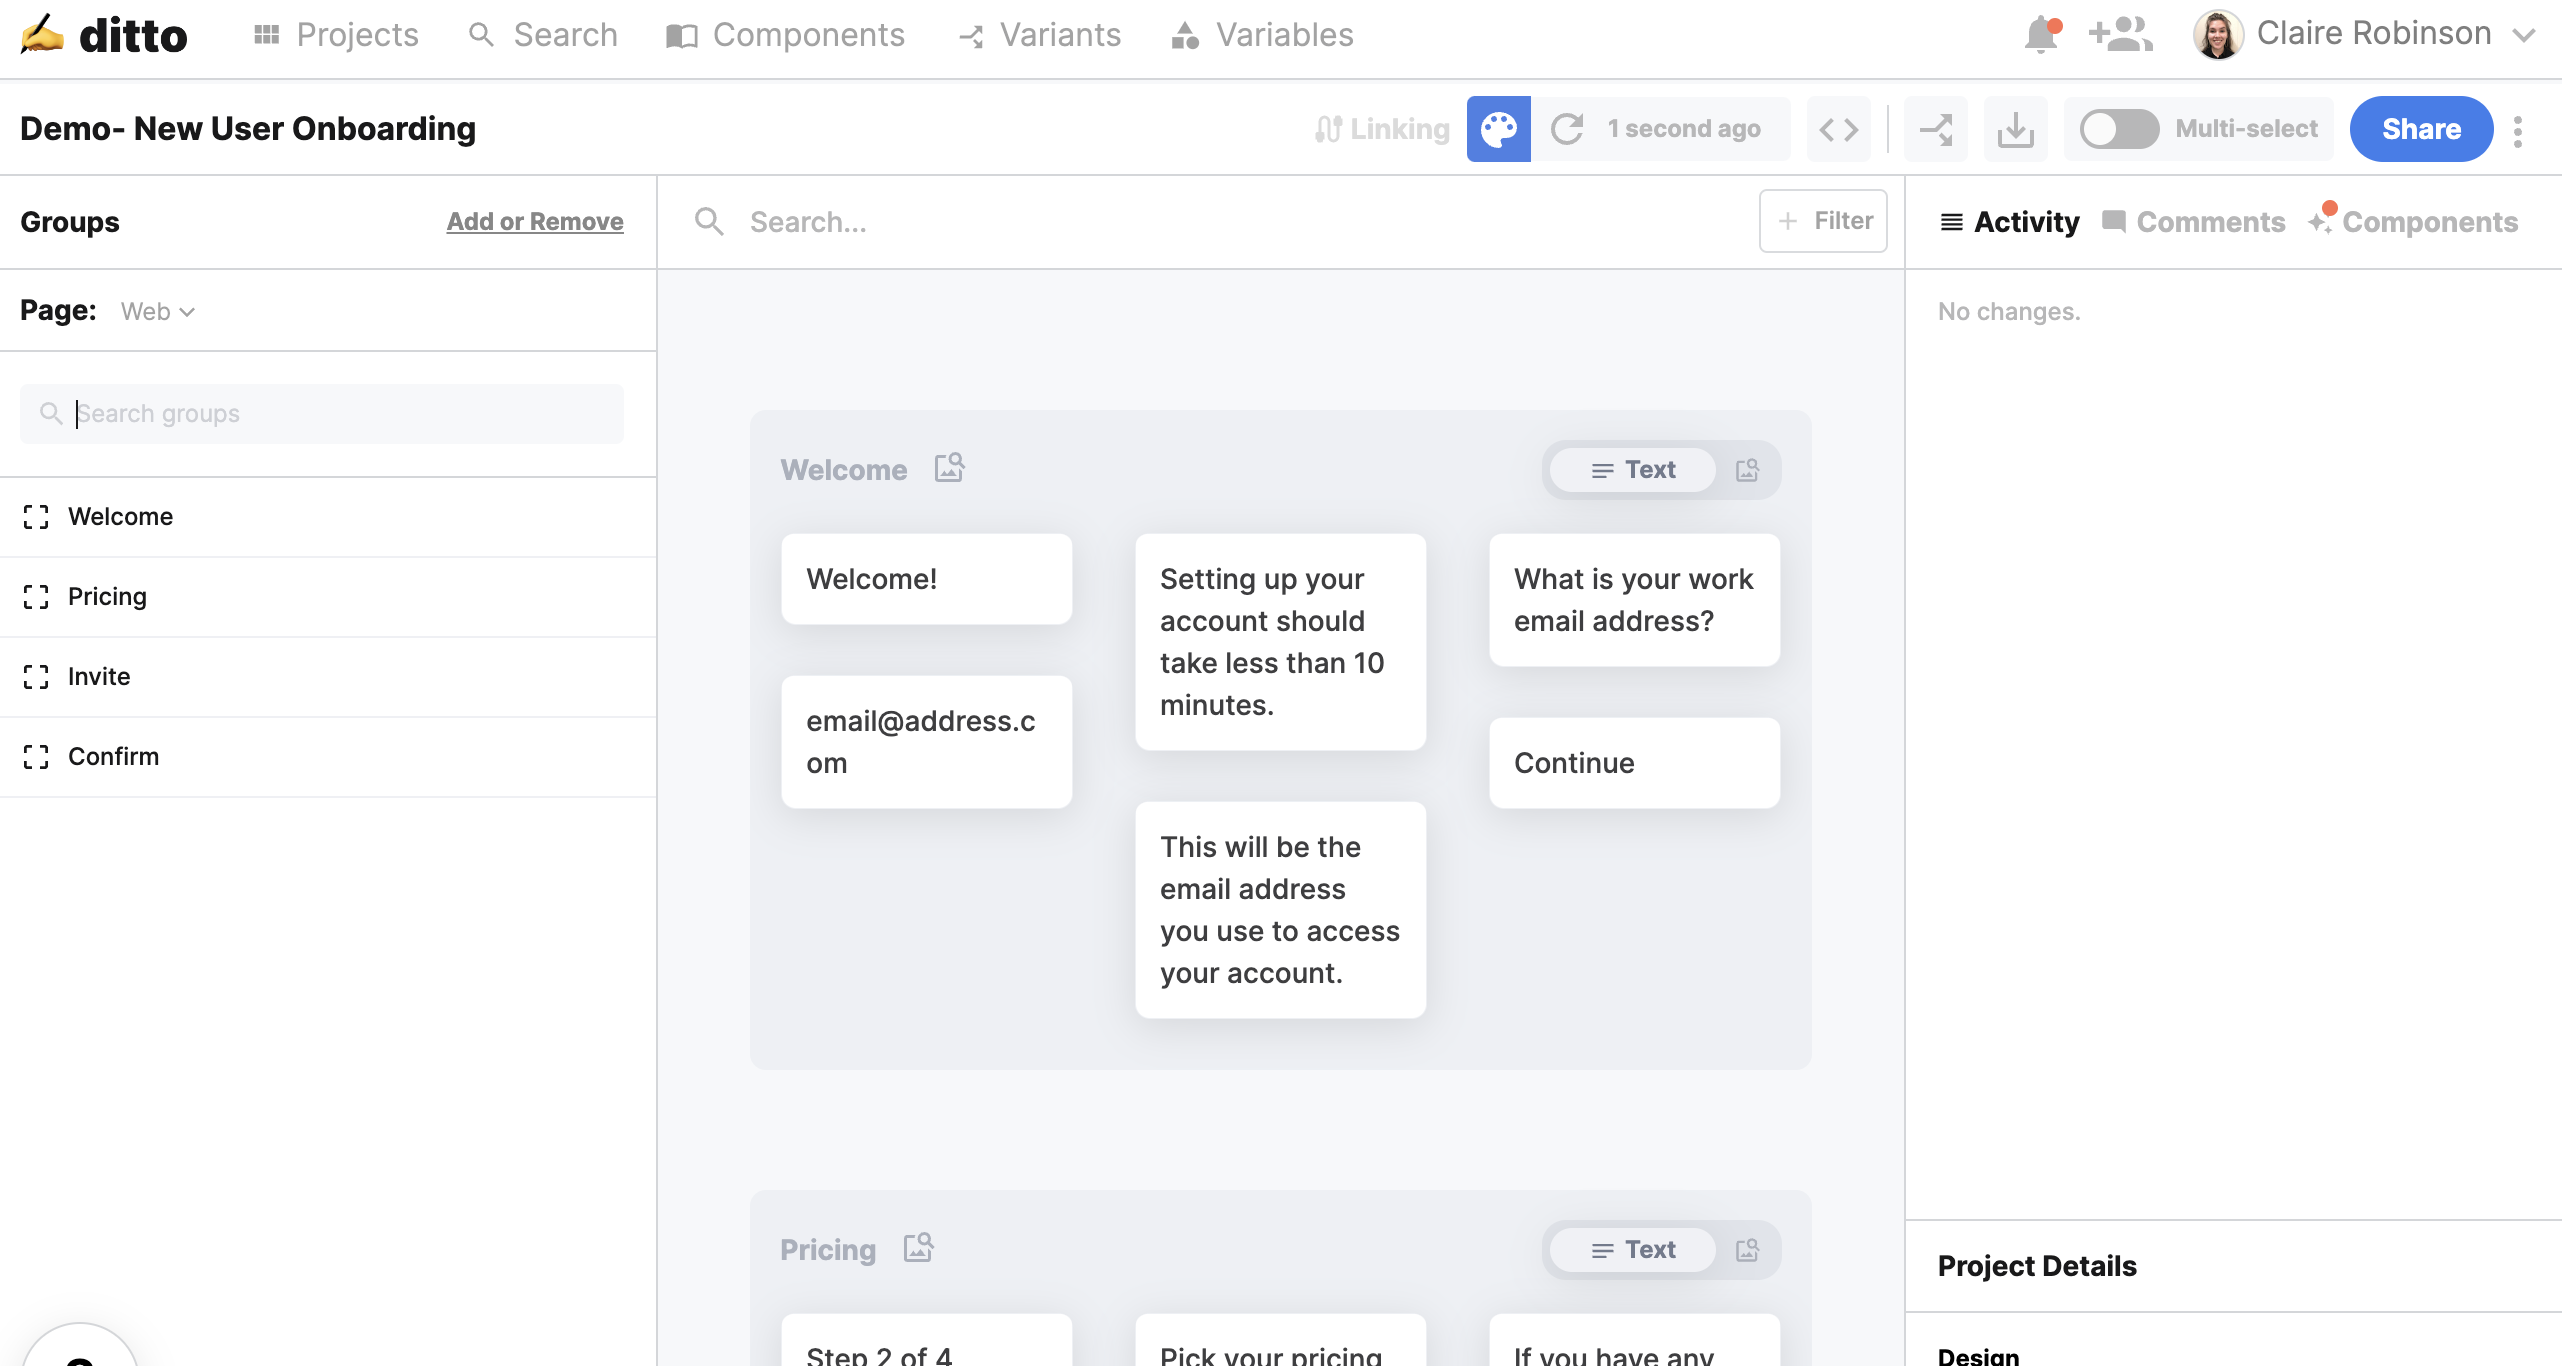The image size is (2562, 1366).
Task: Open the notifications bell
Action: coord(2040,35)
